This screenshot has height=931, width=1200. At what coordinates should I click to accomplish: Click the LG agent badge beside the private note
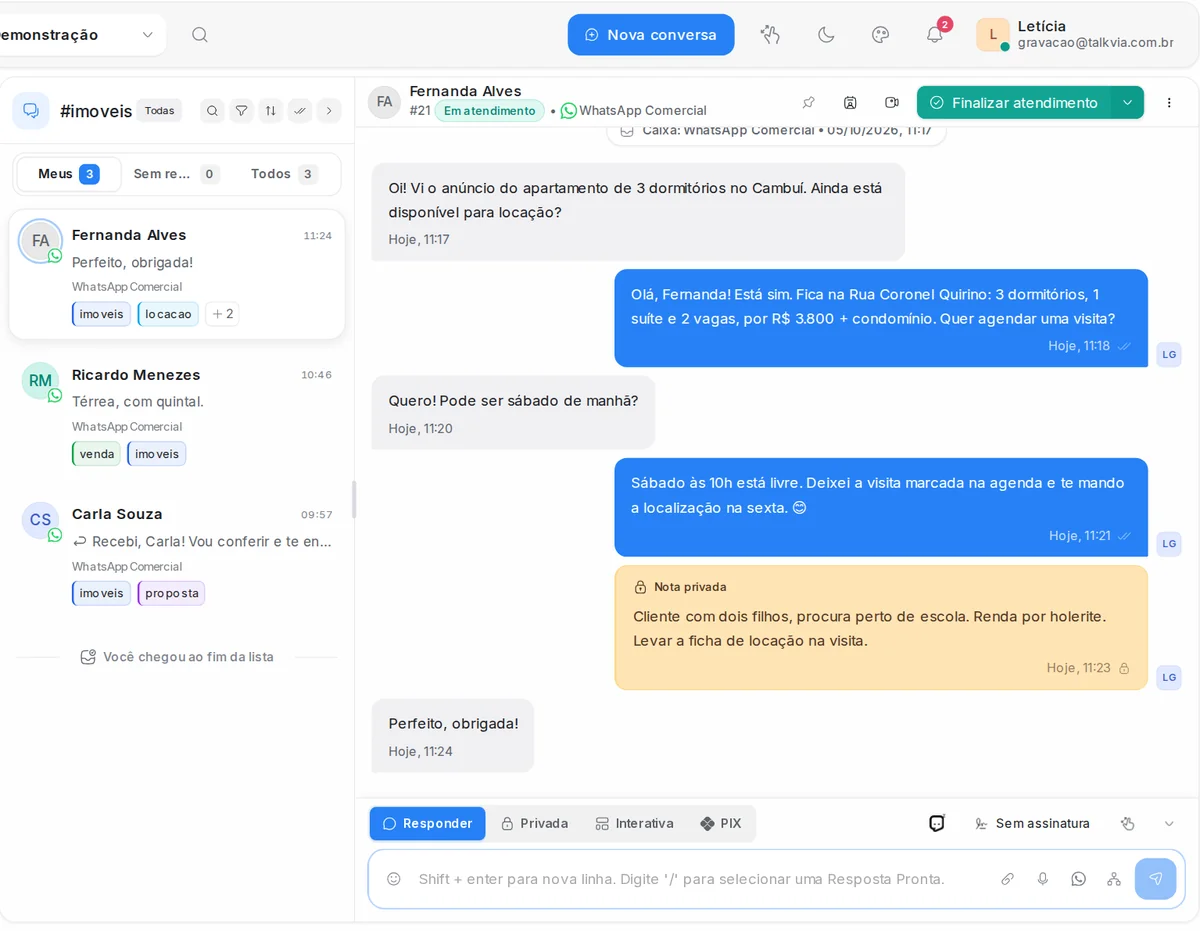(1169, 677)
